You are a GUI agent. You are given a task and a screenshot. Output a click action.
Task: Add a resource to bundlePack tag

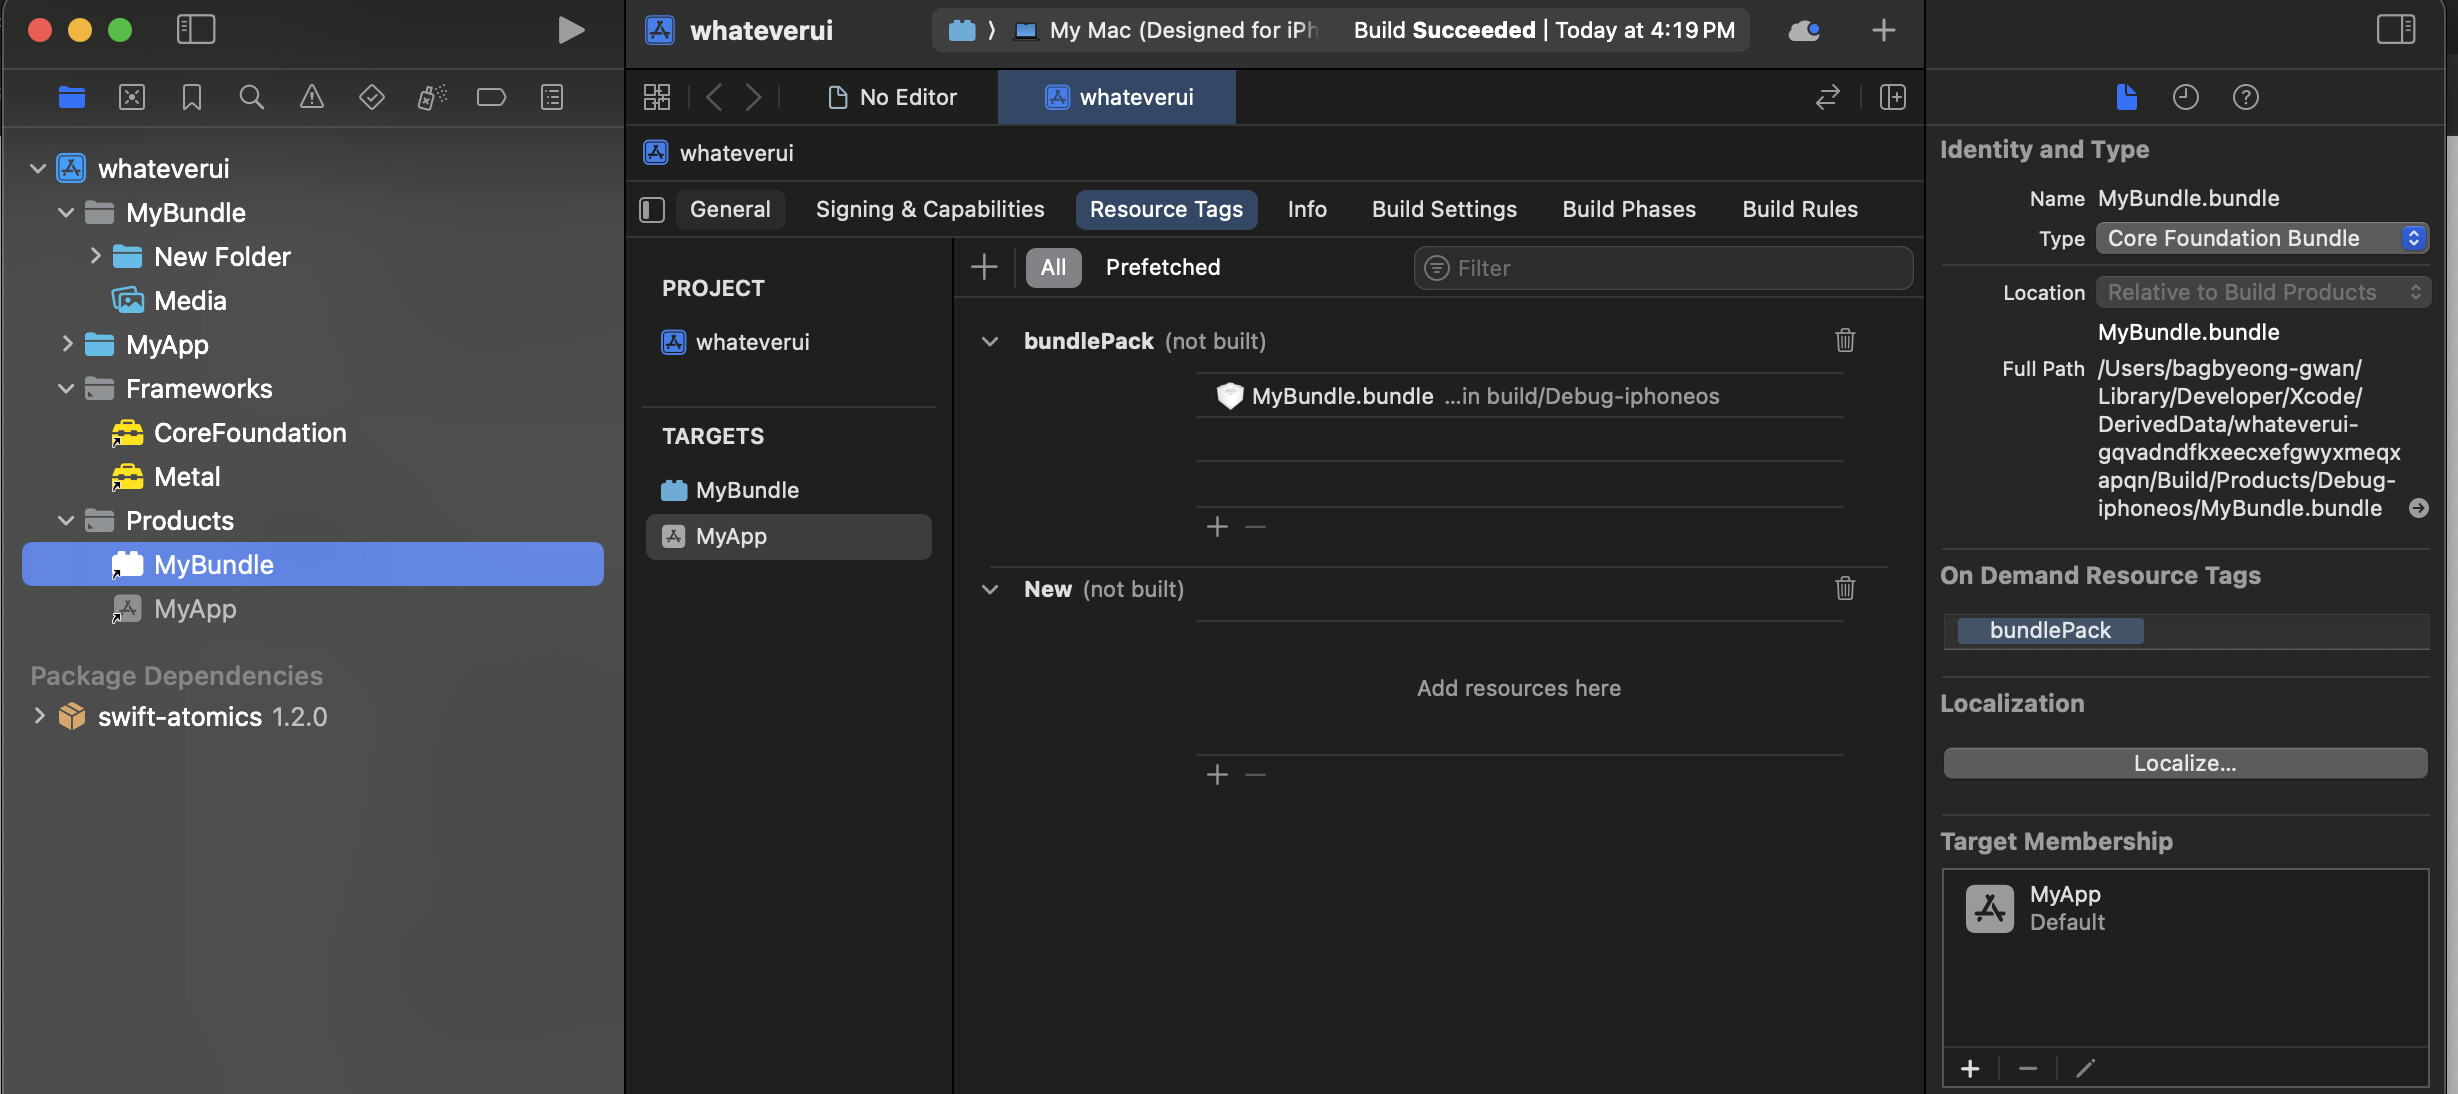coord(1217,526)
